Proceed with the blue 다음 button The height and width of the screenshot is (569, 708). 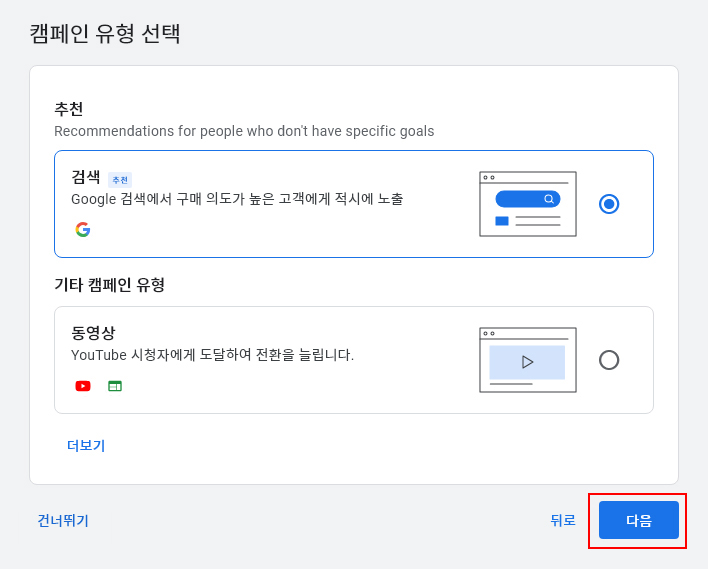tap(638, 520)
